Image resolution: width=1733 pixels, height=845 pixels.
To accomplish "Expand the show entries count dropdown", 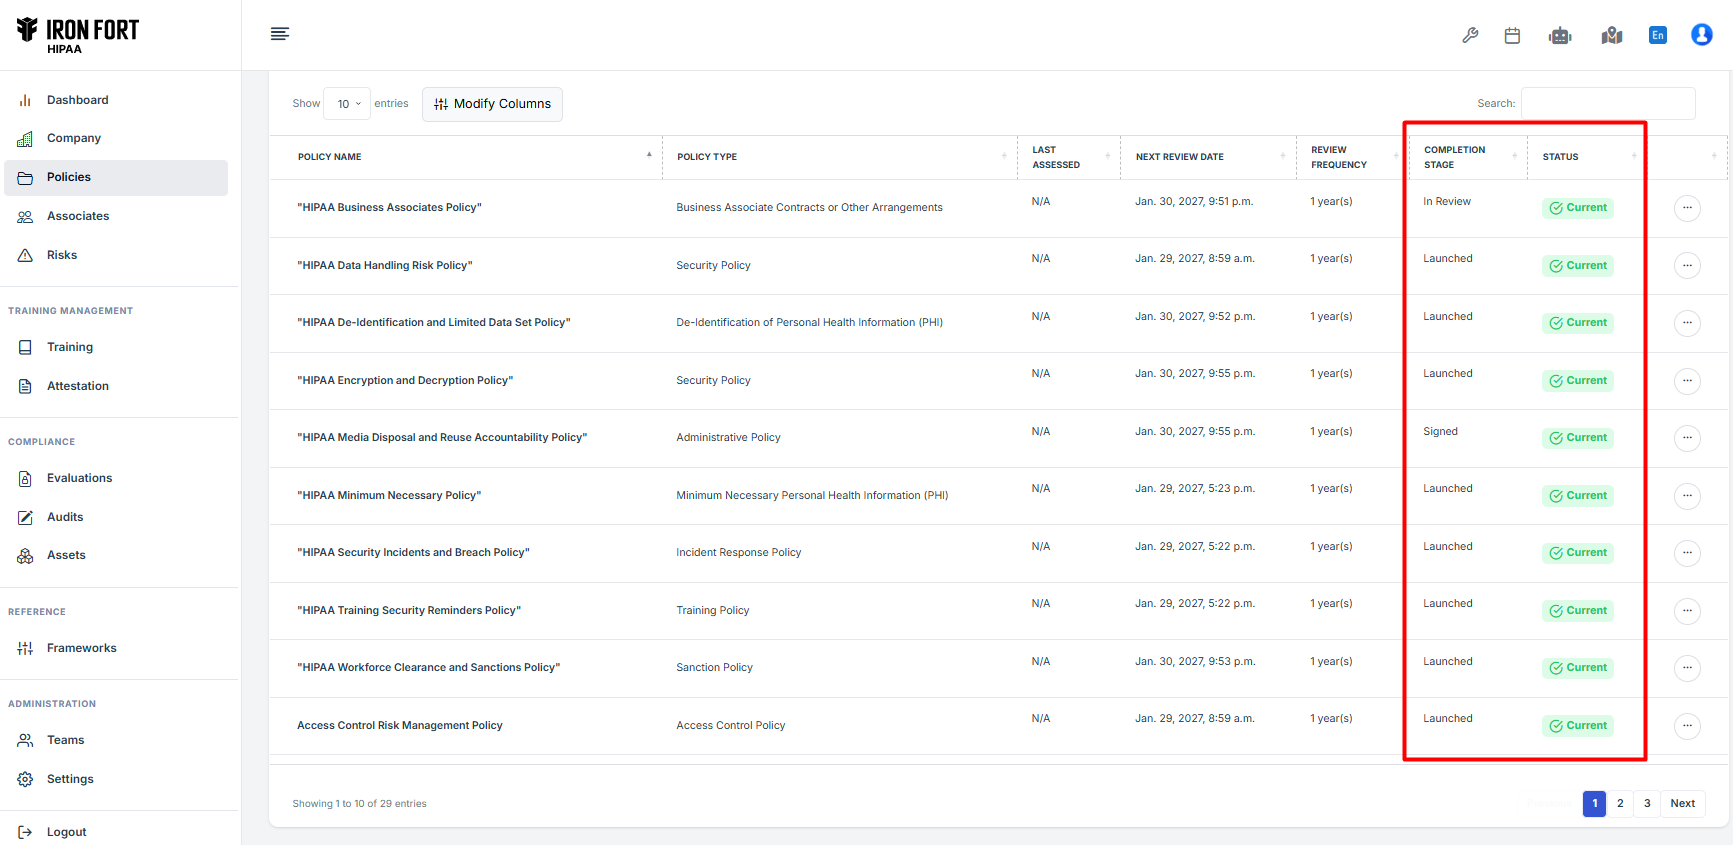I will 348,104.
